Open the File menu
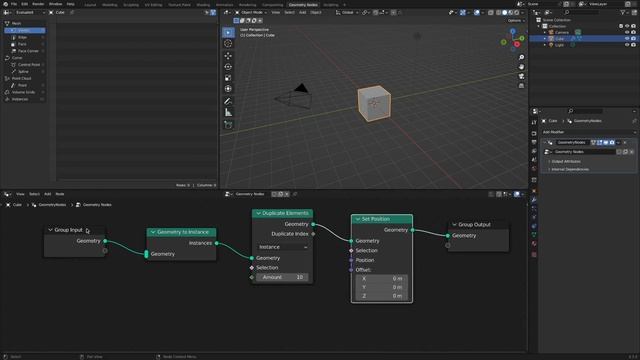This screenshot has height=360, width=640. (x=14, y=4)
